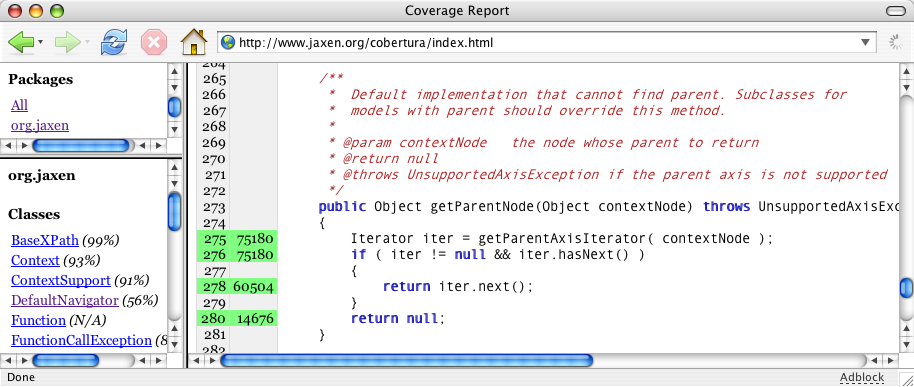This screenshot has height=387, width=914.
Task: Click the toolbar toggle pill in title bar
Action: 895,10
